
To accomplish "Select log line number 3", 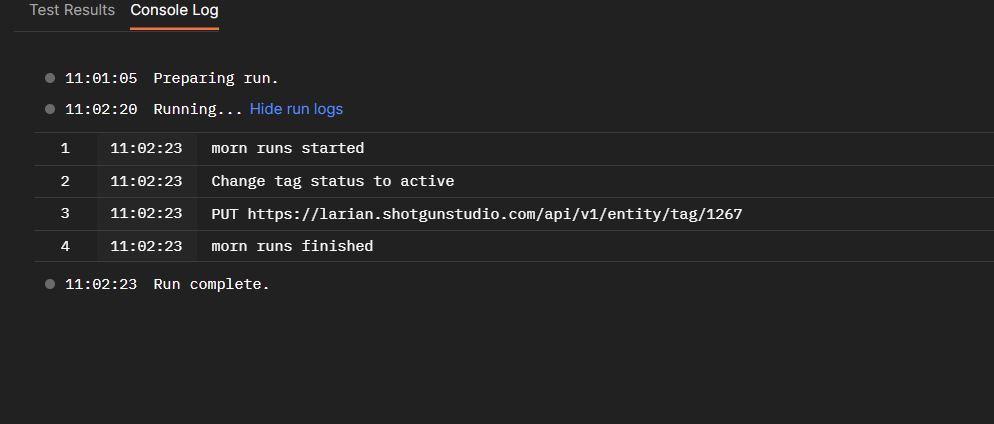I will 65,214.
